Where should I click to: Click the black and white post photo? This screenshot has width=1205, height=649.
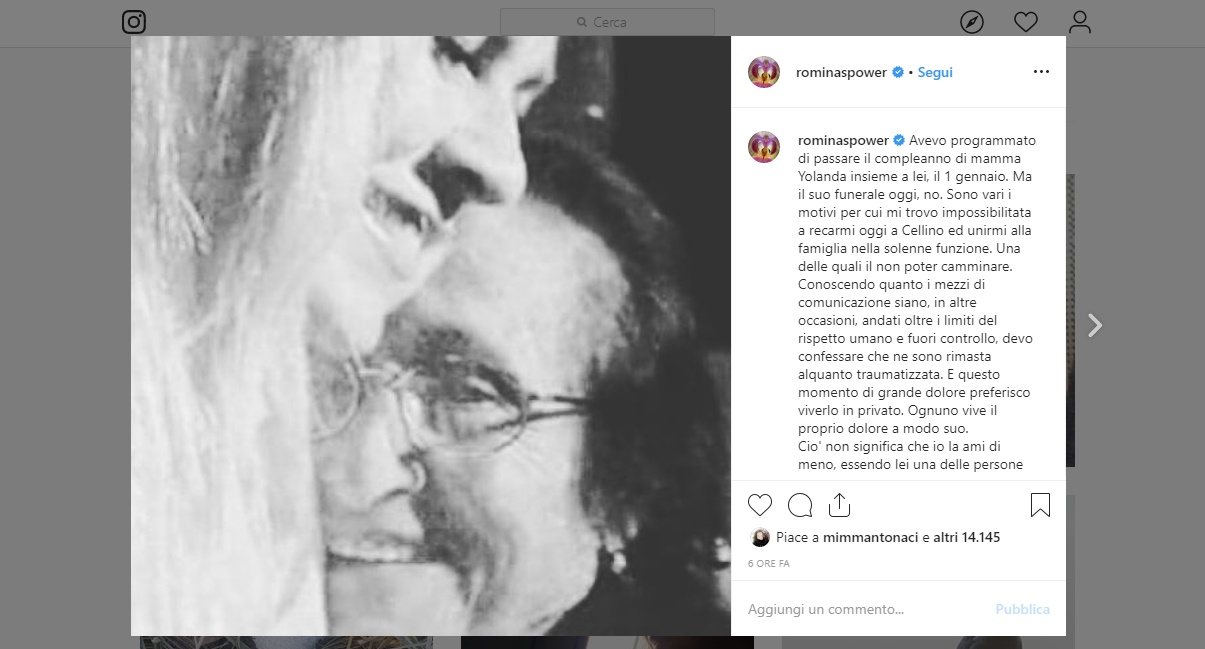(431, 336)
